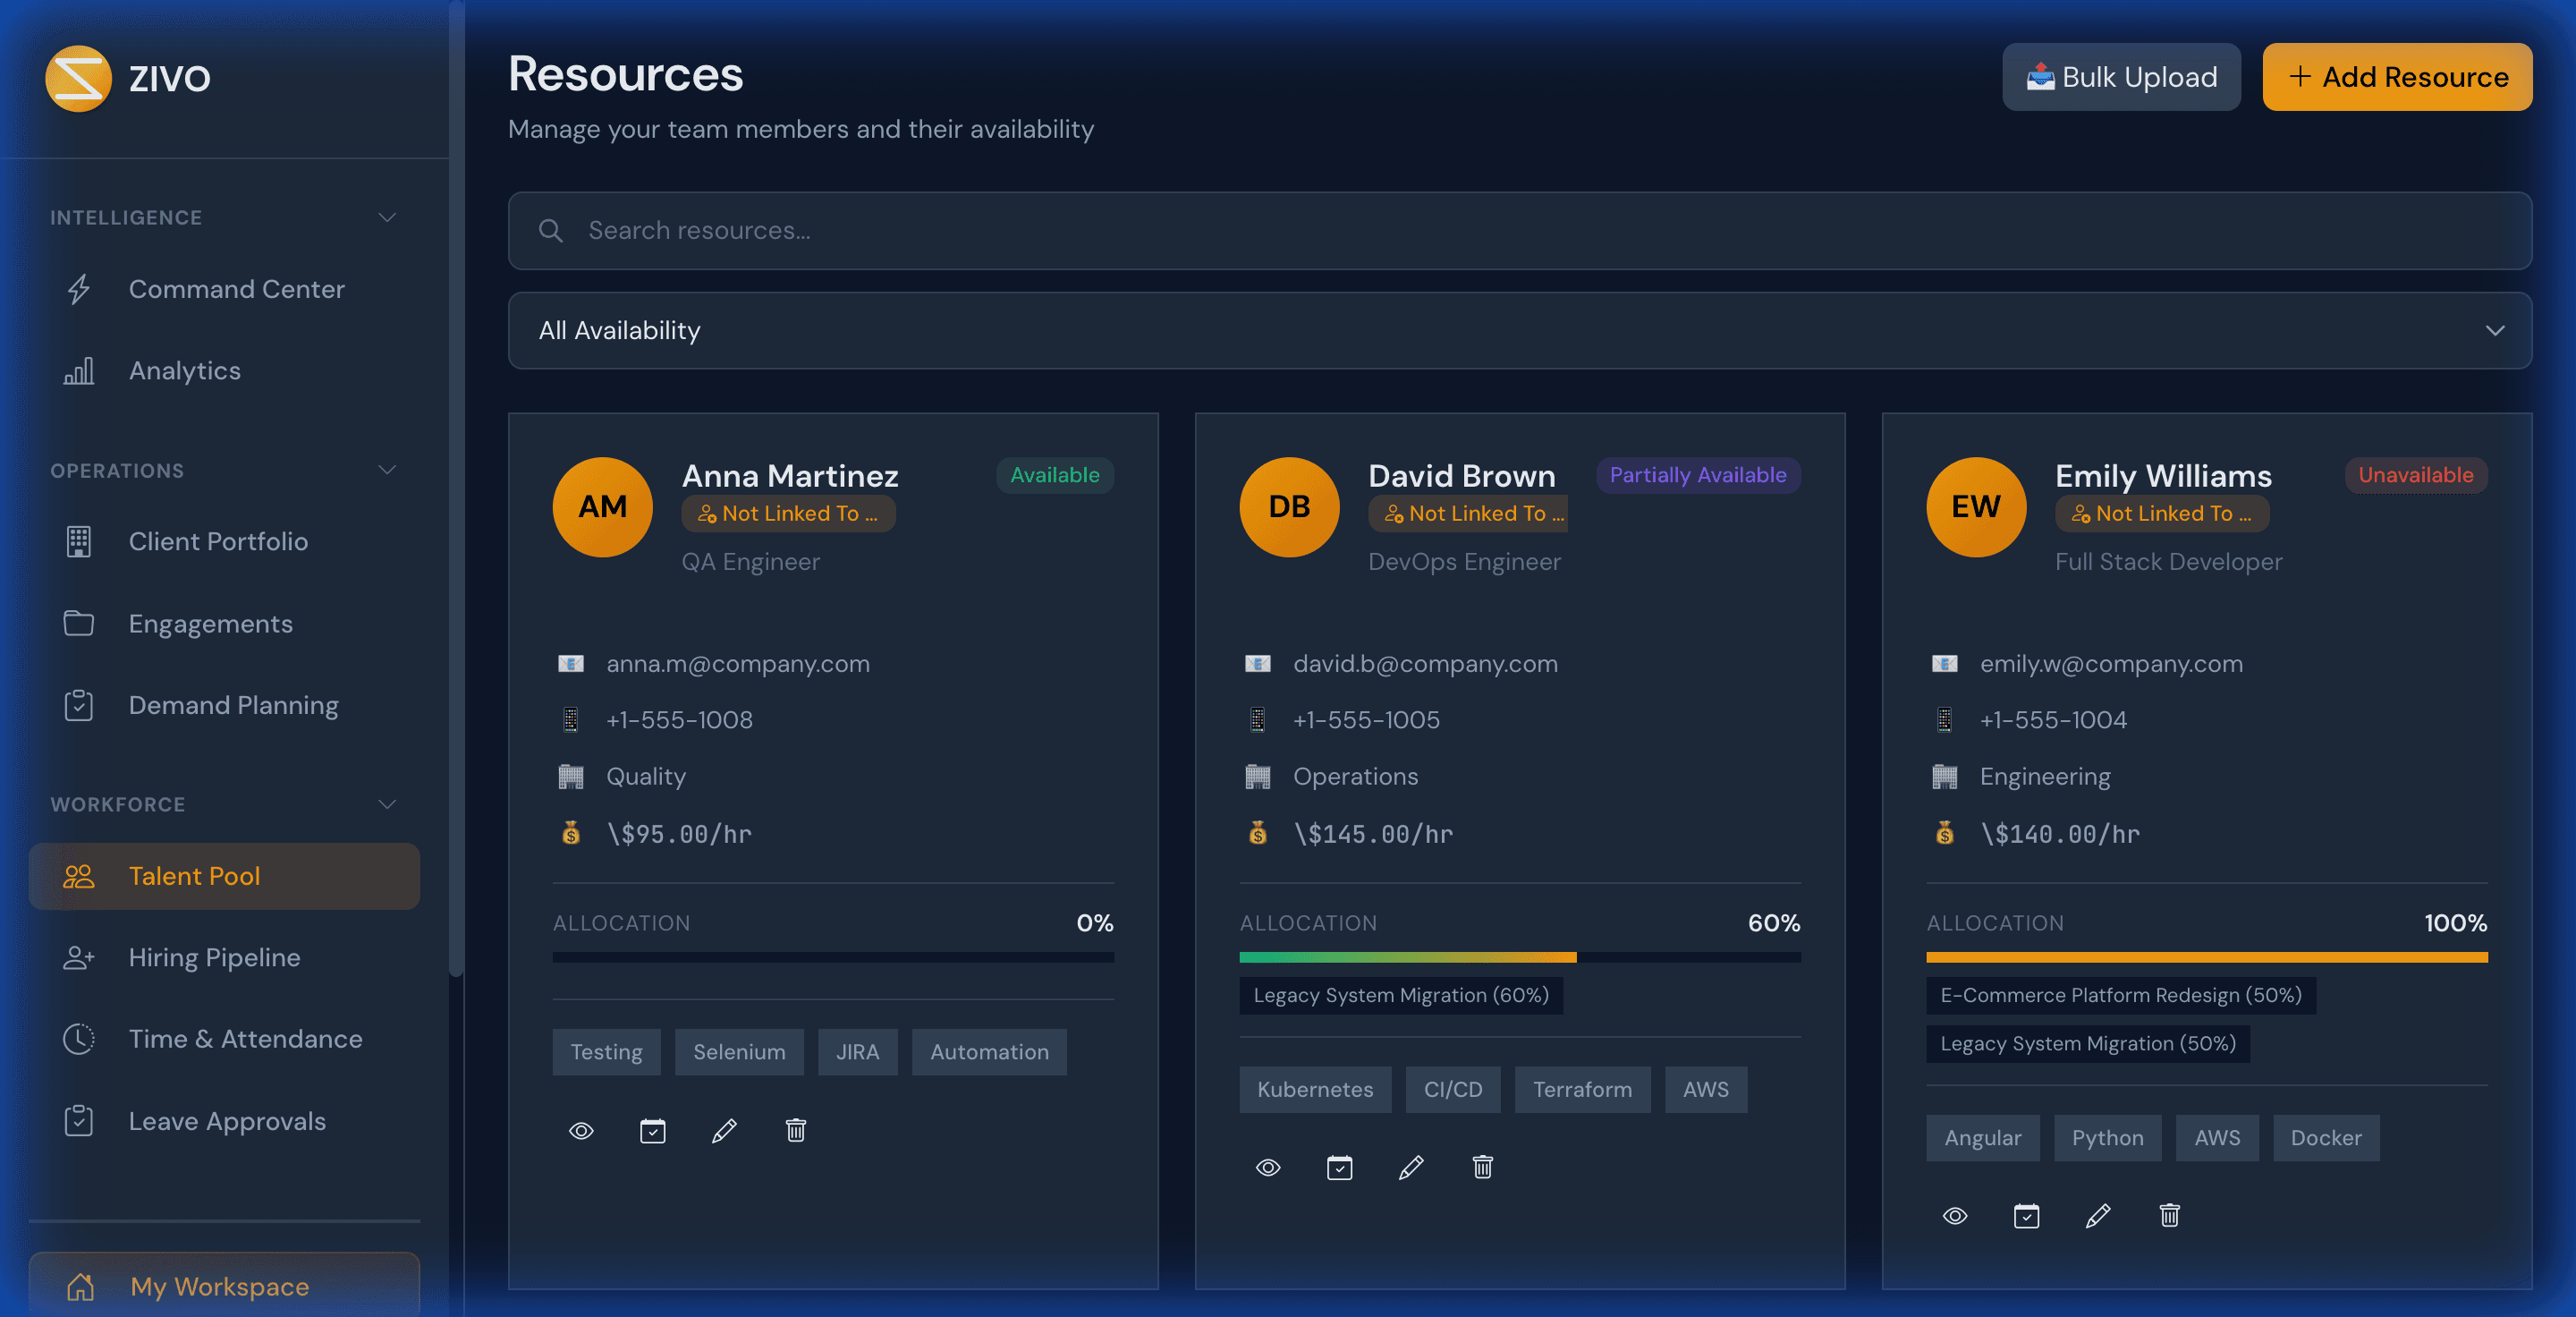Click the pencil edit icon on Anna Martinez's card
Image resolution: width=2576 pixels, height=1317 pixels.
click(x=724, y=1131)
